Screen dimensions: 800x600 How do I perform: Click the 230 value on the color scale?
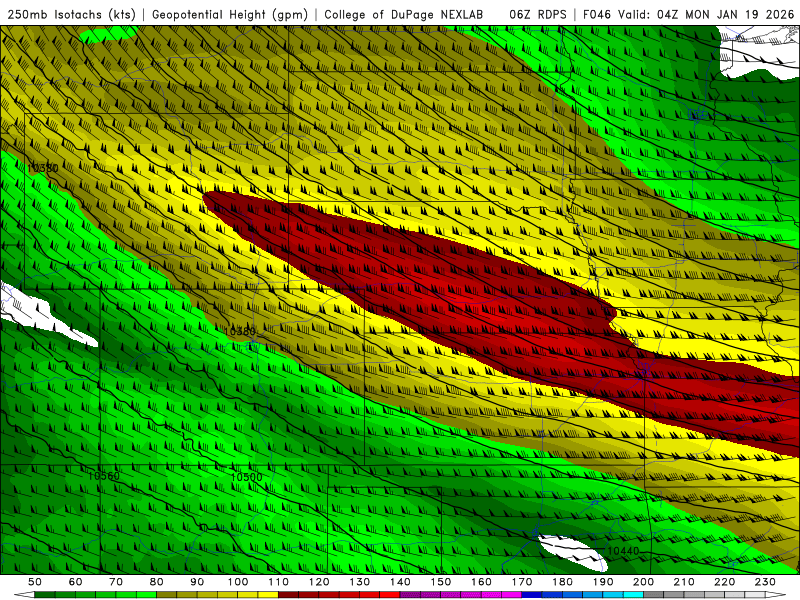click(765, 582)
